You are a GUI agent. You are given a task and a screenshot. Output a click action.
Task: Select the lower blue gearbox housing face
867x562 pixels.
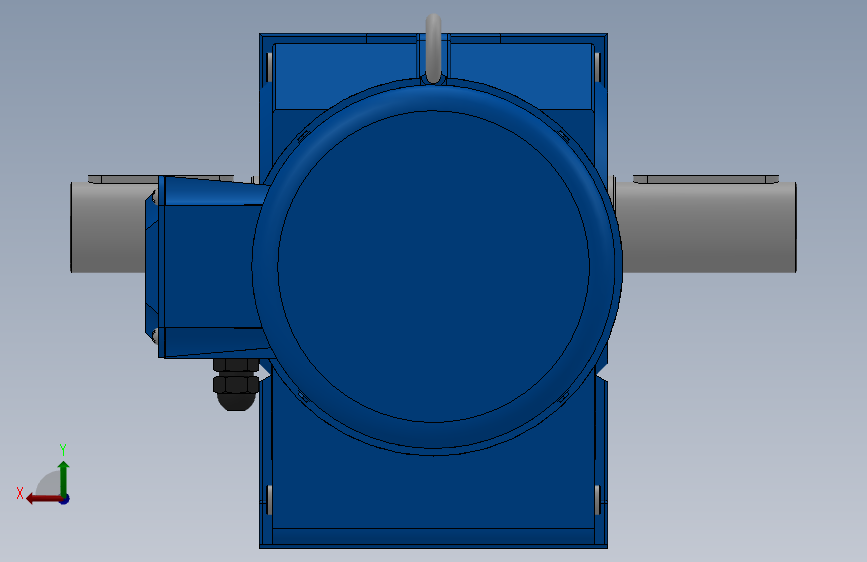point(434,492)
